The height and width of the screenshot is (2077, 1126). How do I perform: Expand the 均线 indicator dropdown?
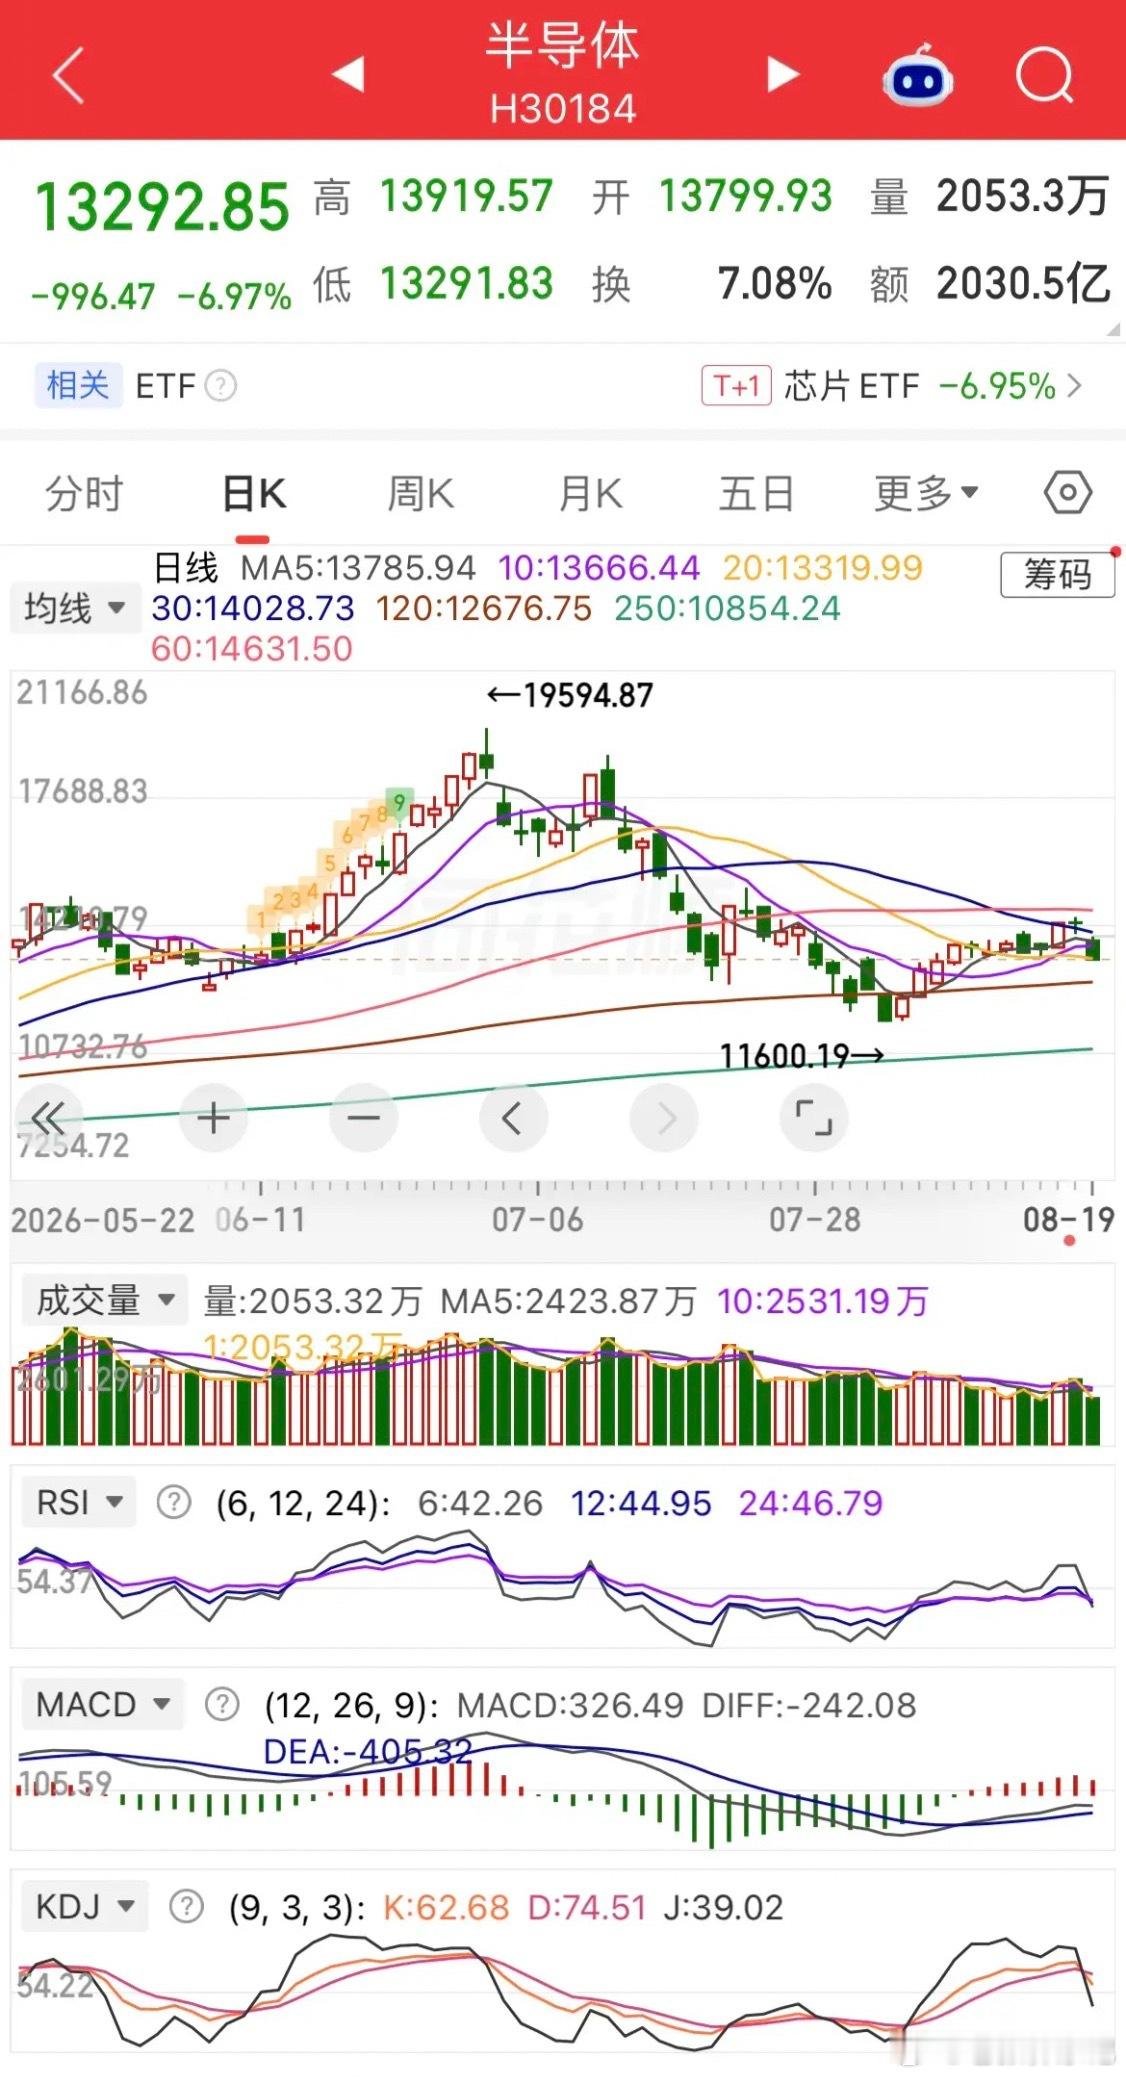(75, 608)
